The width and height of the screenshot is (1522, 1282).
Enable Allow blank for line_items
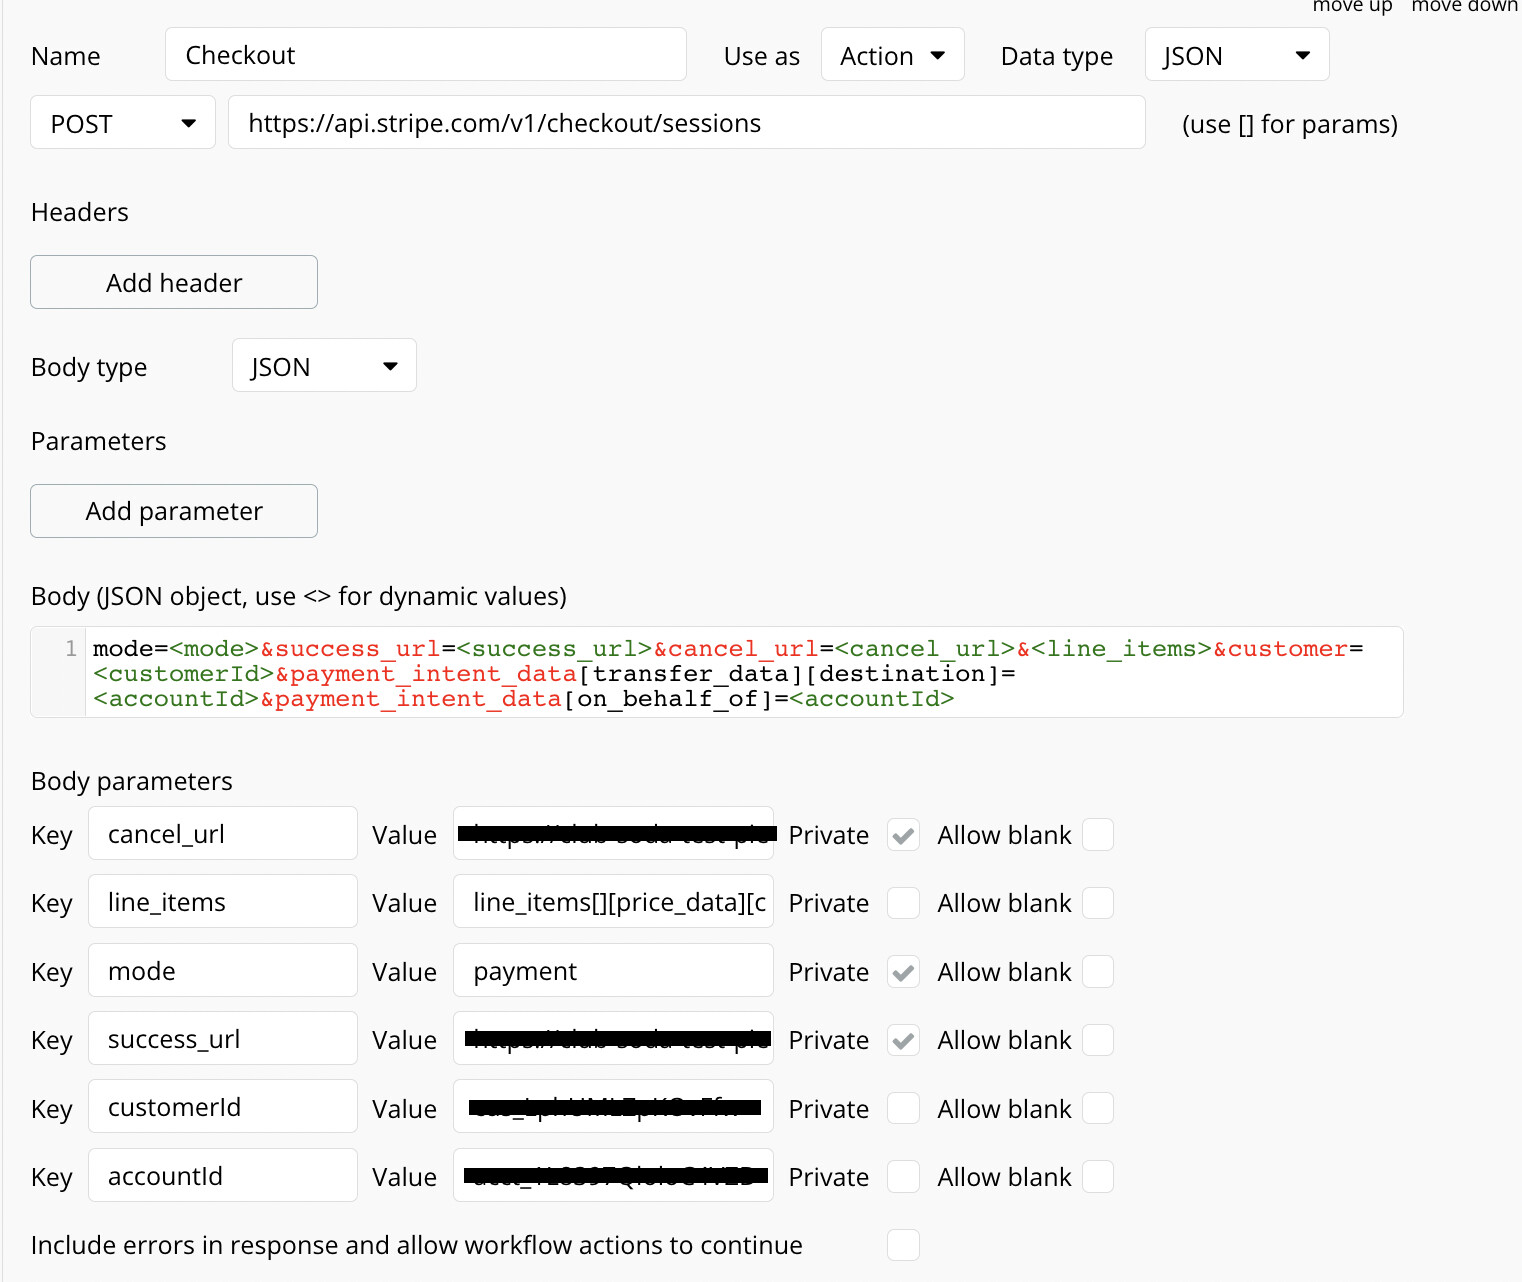tap(1098, 903)
